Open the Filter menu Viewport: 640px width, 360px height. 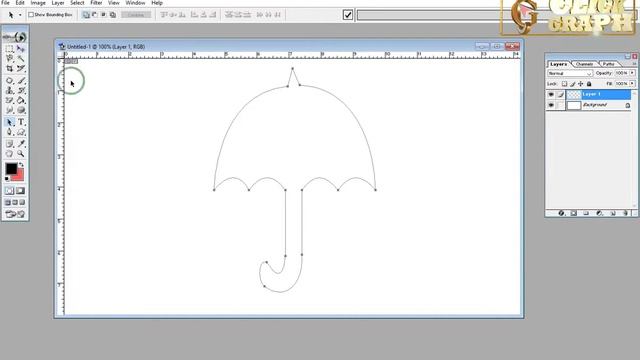(x=96, y=3)
